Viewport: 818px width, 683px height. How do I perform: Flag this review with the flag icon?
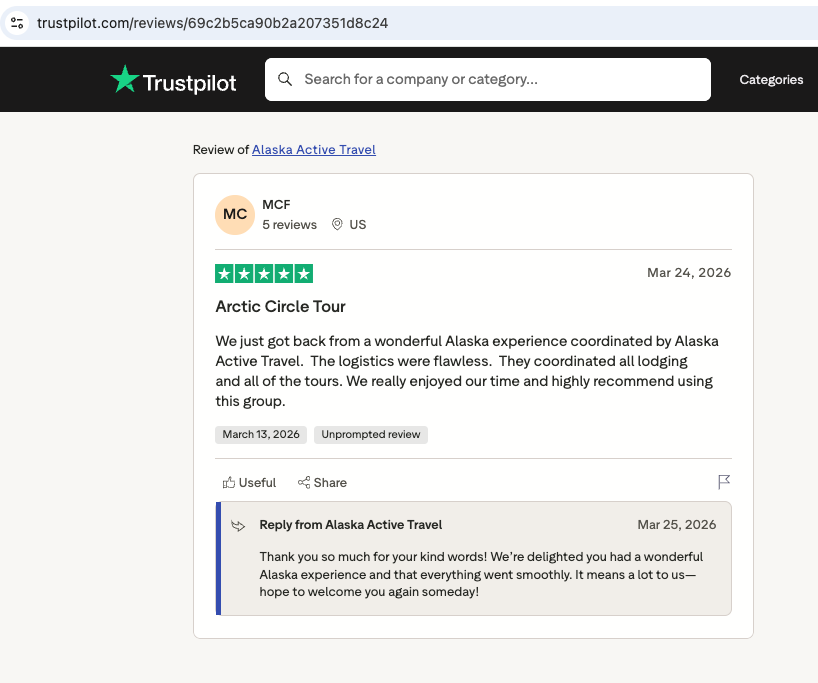point(724,482)
